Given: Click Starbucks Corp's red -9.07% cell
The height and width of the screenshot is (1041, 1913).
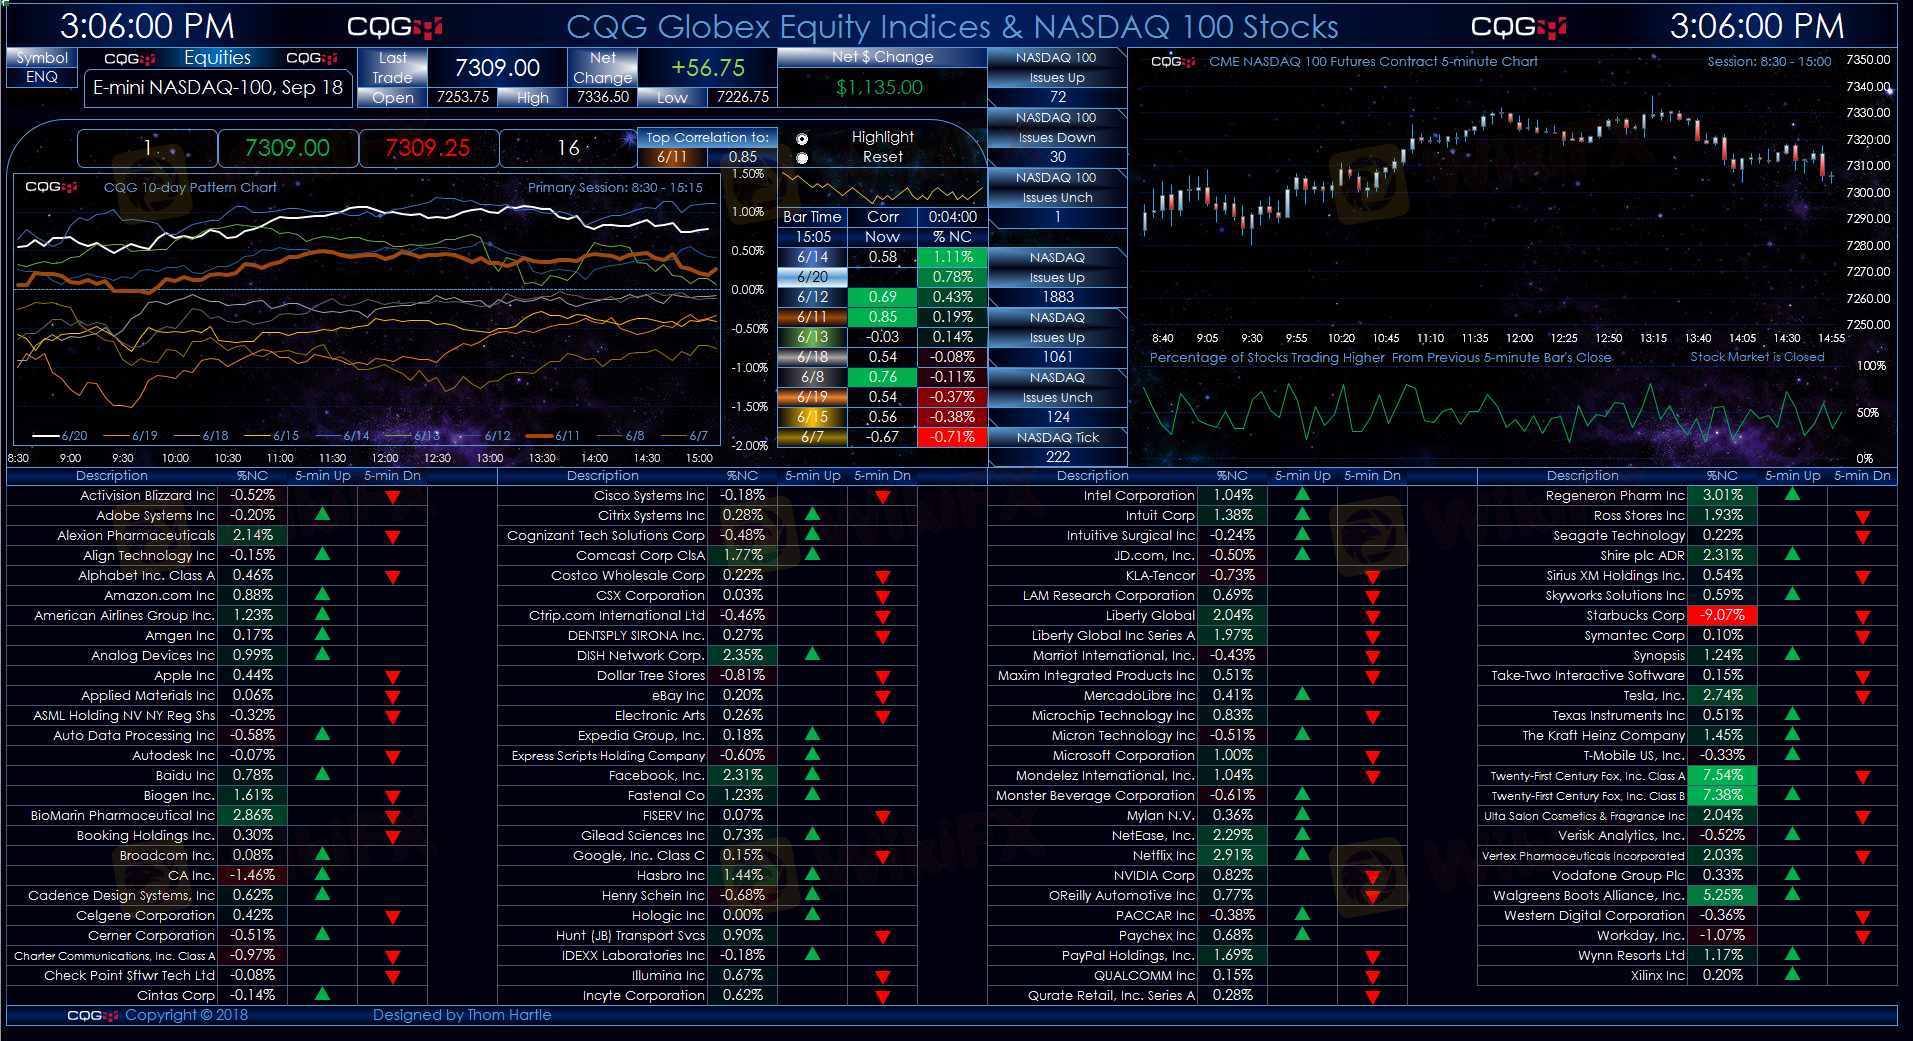Looking at the screenshot, I should (1722, 615).
